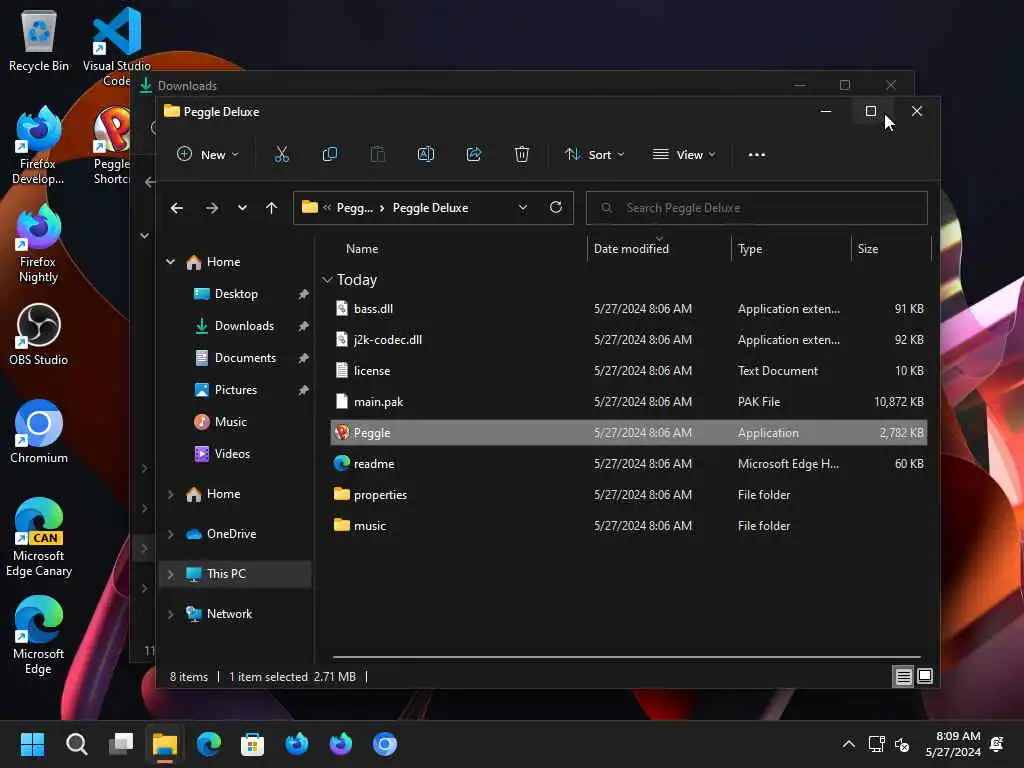This screenshot has width=1024, height=768.
Task: Expand the Network tree node
Action: click(x=170, y=614)
